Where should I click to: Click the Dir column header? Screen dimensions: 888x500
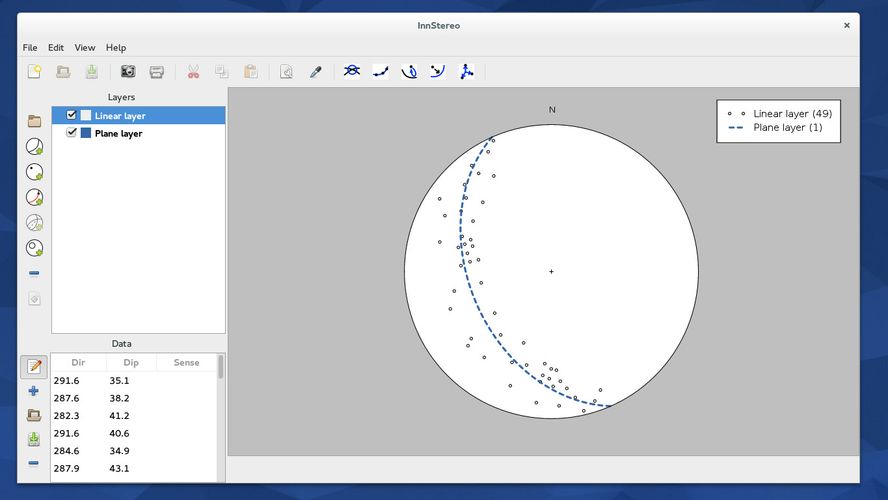click(x=78, y=363)
